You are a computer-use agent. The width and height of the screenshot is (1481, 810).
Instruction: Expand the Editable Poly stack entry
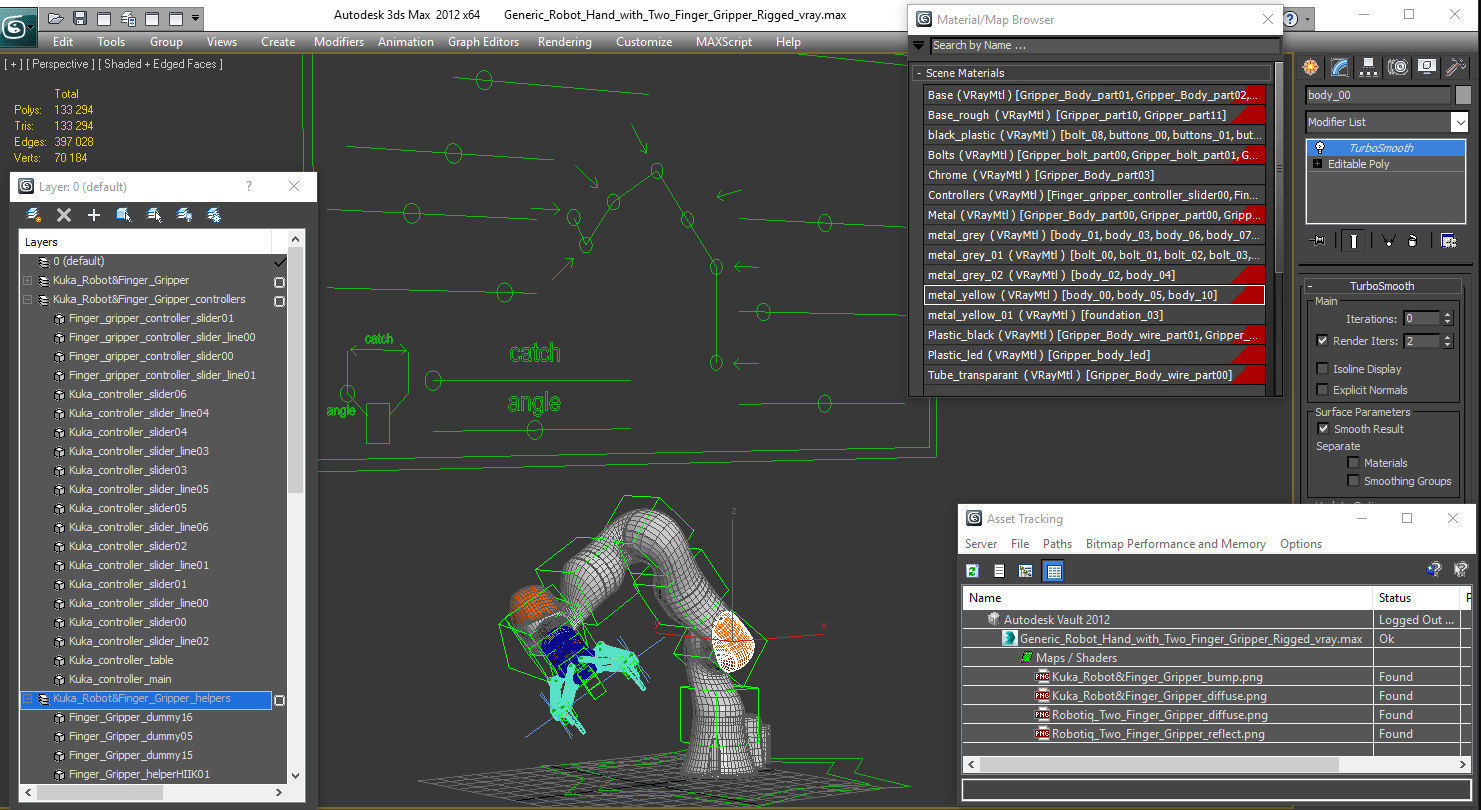1318,164
